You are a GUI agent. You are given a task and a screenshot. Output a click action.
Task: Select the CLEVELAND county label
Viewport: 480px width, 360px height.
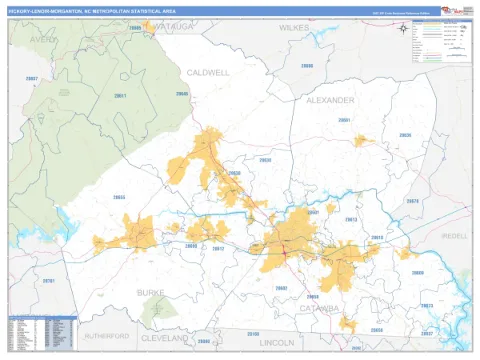(x=165, y=338)
